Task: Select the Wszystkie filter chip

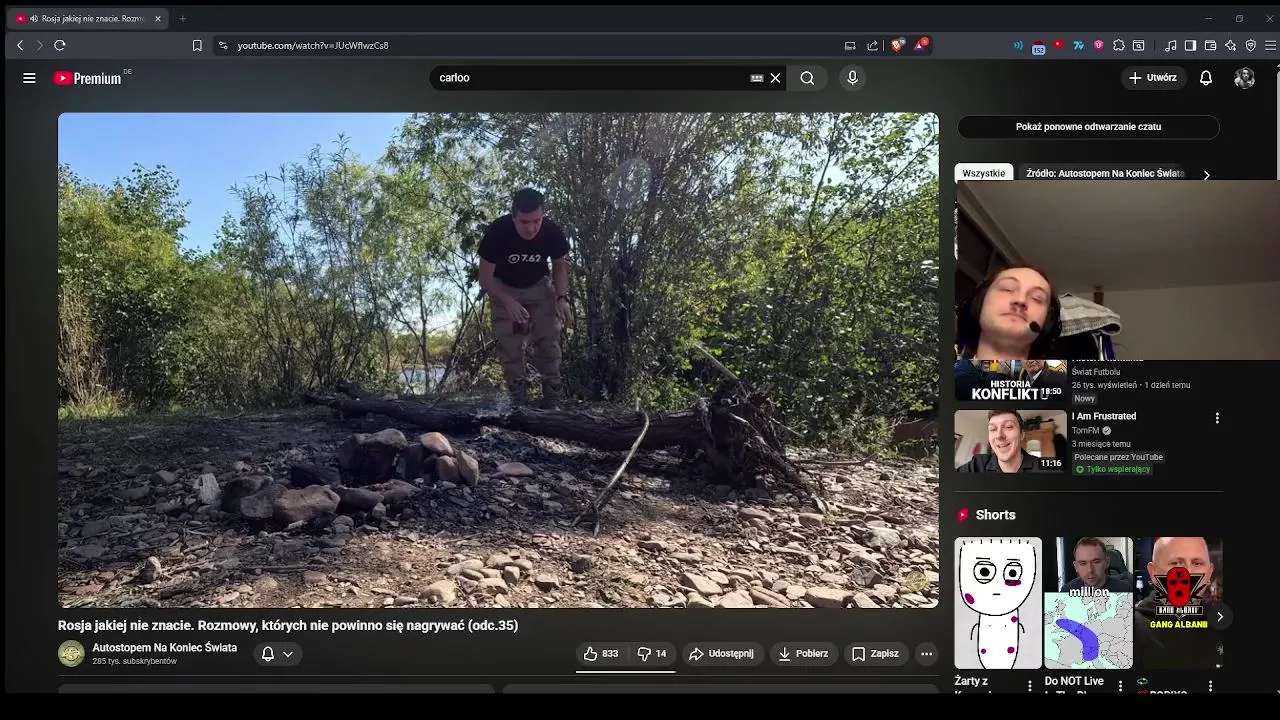Action: pos(984,173)
